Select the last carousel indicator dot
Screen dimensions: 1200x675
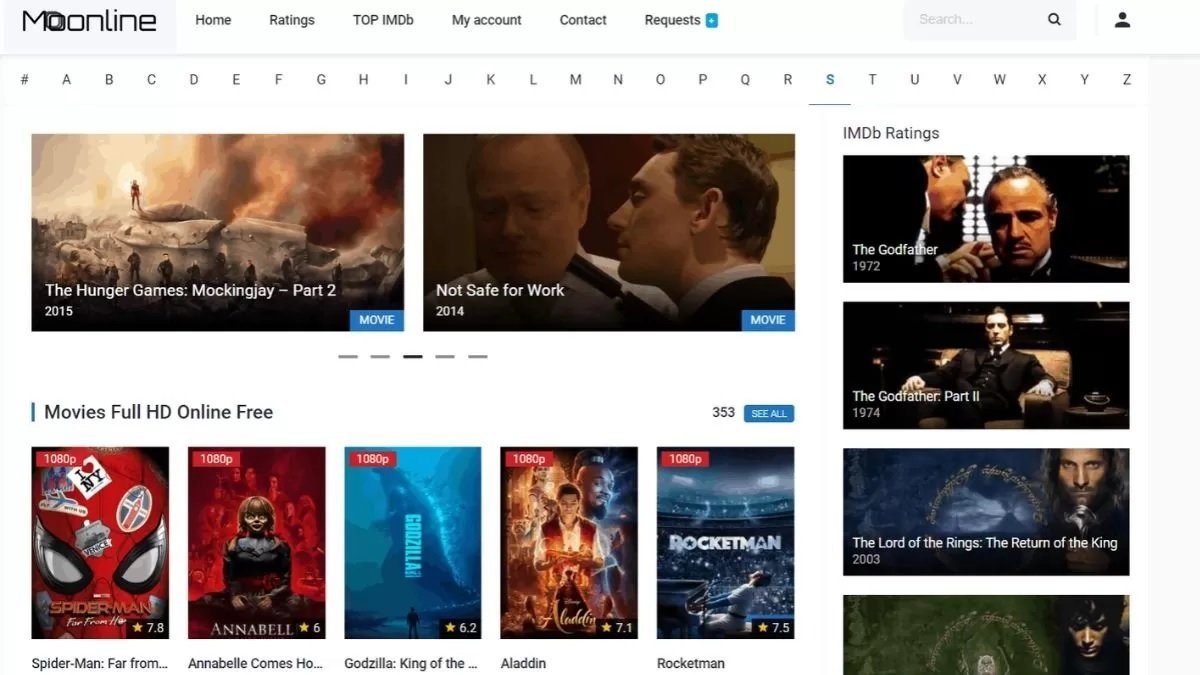pyautogui.click(x=477, y=355)
